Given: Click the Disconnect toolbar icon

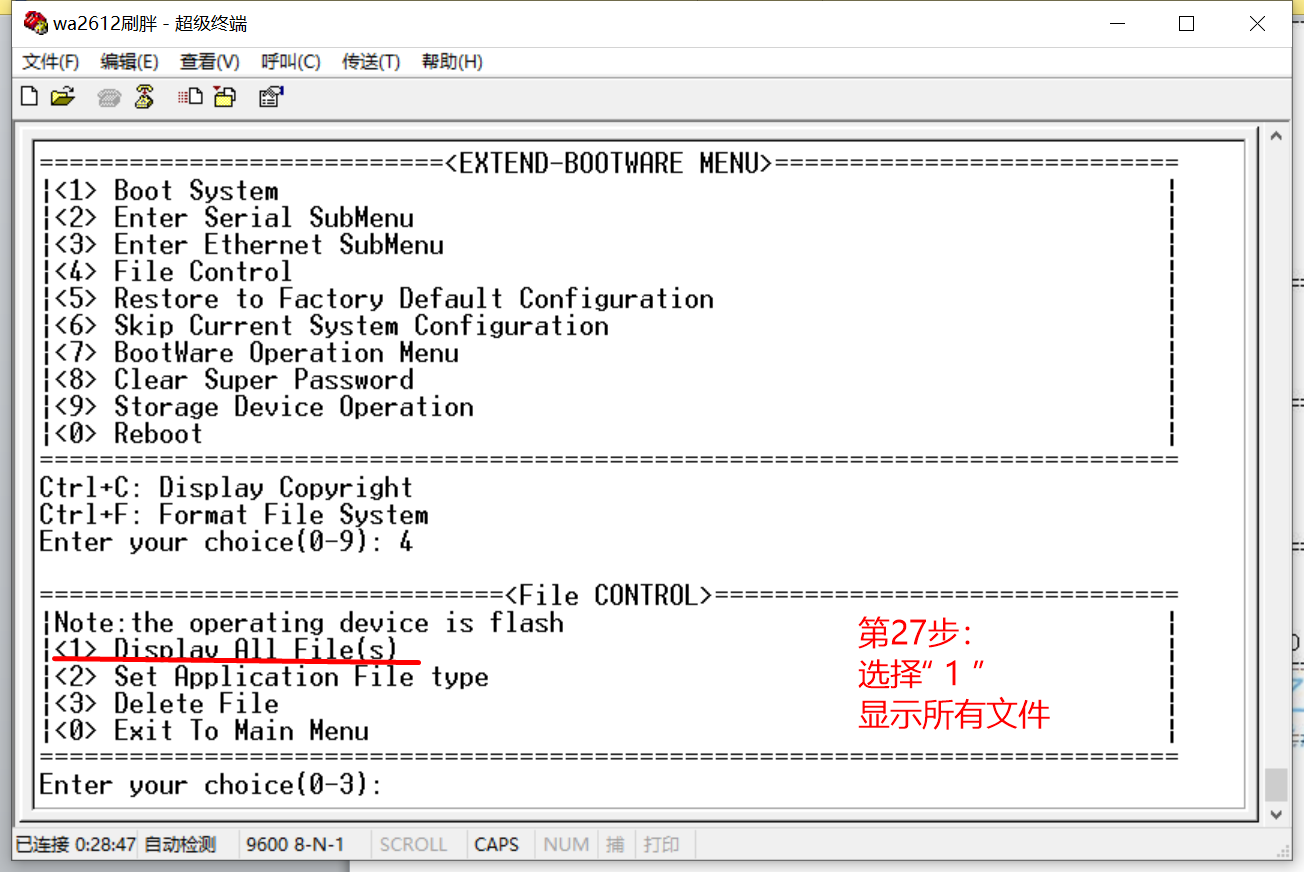Looking at the screenshot, I should click(145, 97).
